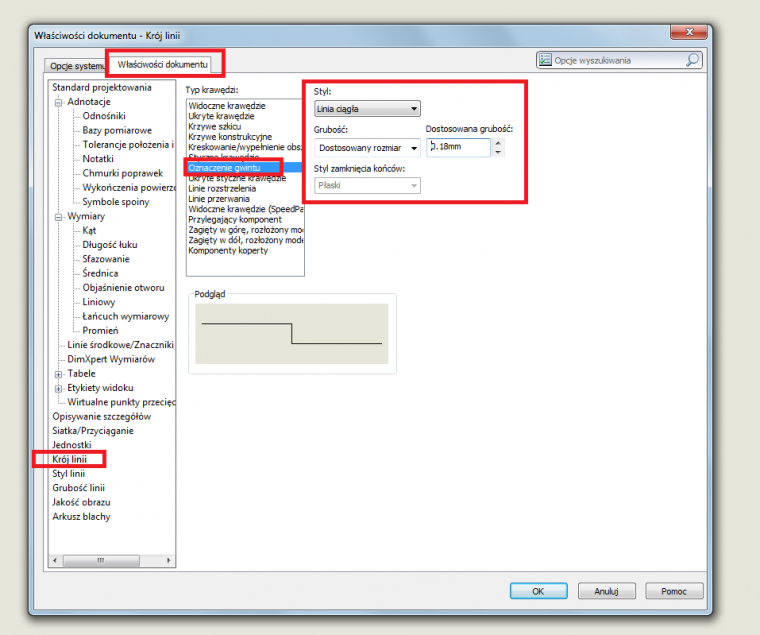This screenshot has height=635, width=760.
Task: Select Kreskowanie/wypełnienie obszaru edge type
Action: click(245, 147)
